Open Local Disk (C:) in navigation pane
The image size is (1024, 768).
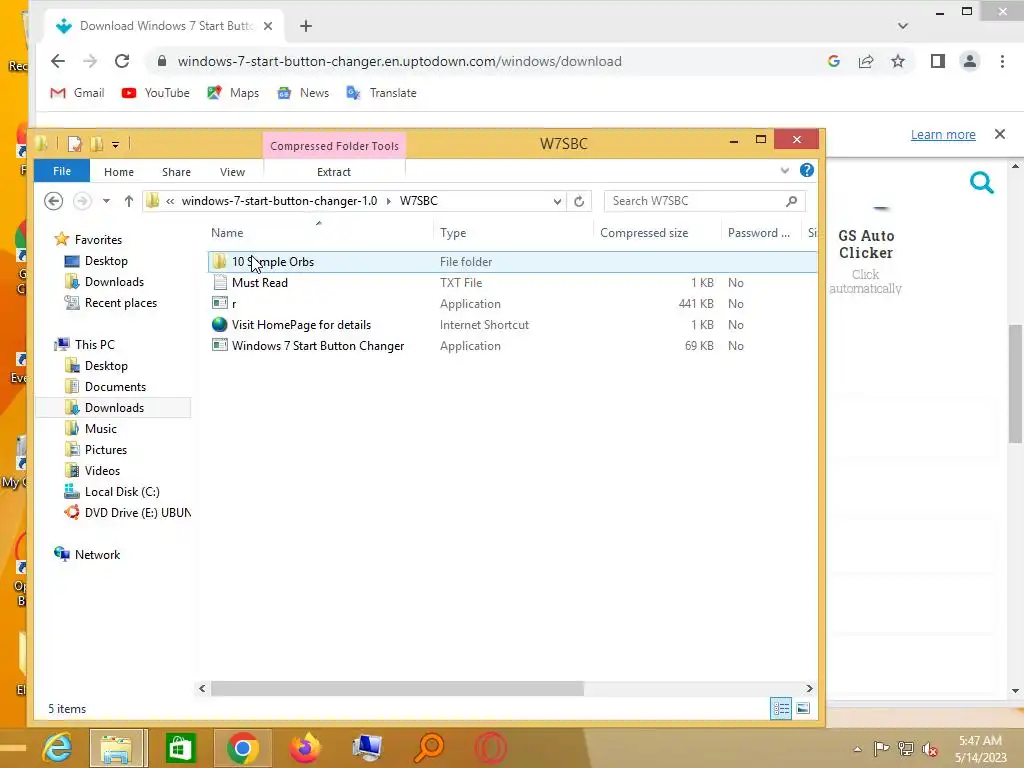(x=122, y=492)
